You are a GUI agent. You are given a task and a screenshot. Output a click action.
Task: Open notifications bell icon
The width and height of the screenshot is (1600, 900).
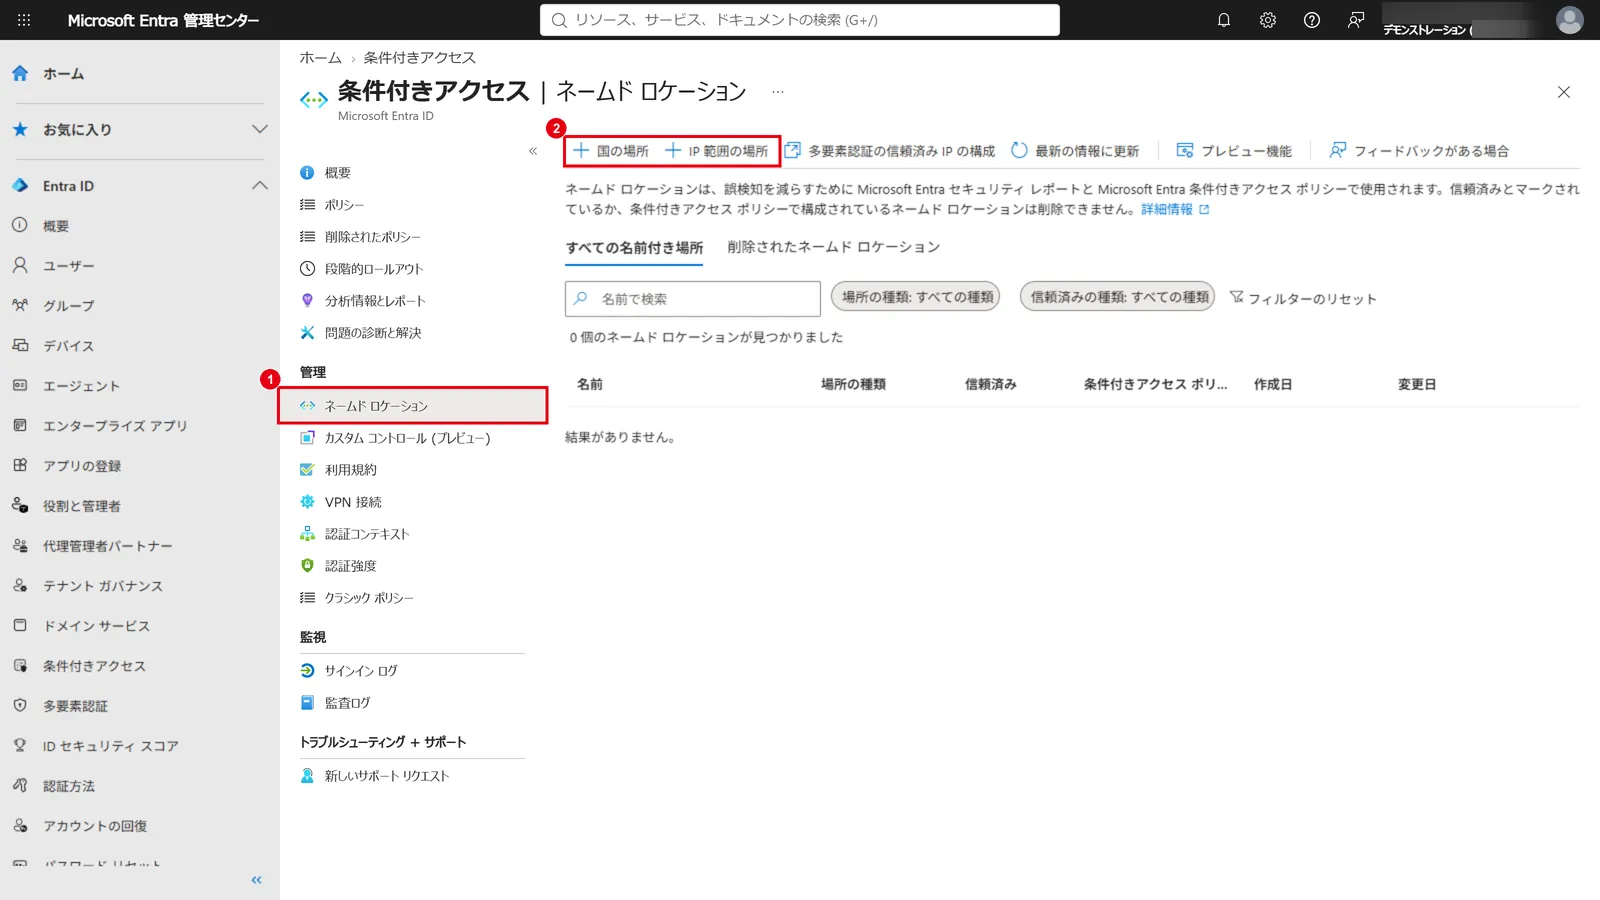[1224, 20]
